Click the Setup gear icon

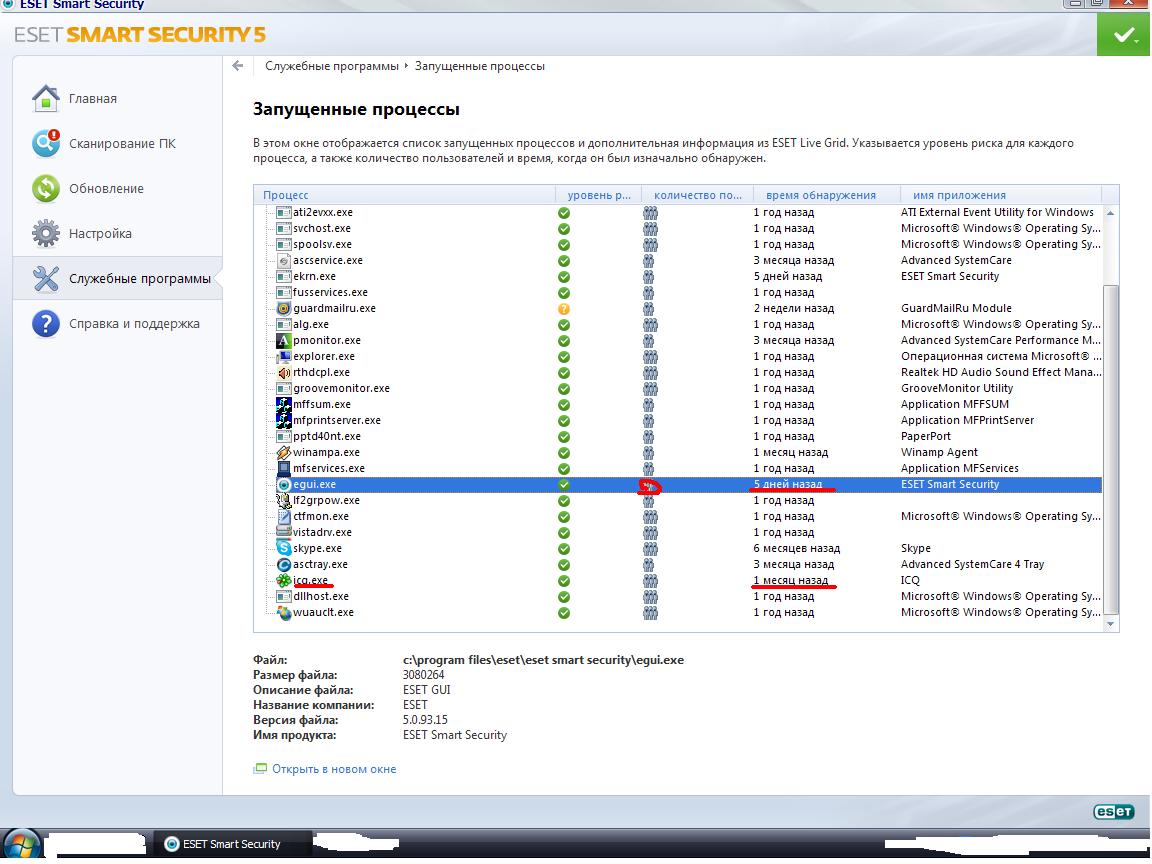46,234
